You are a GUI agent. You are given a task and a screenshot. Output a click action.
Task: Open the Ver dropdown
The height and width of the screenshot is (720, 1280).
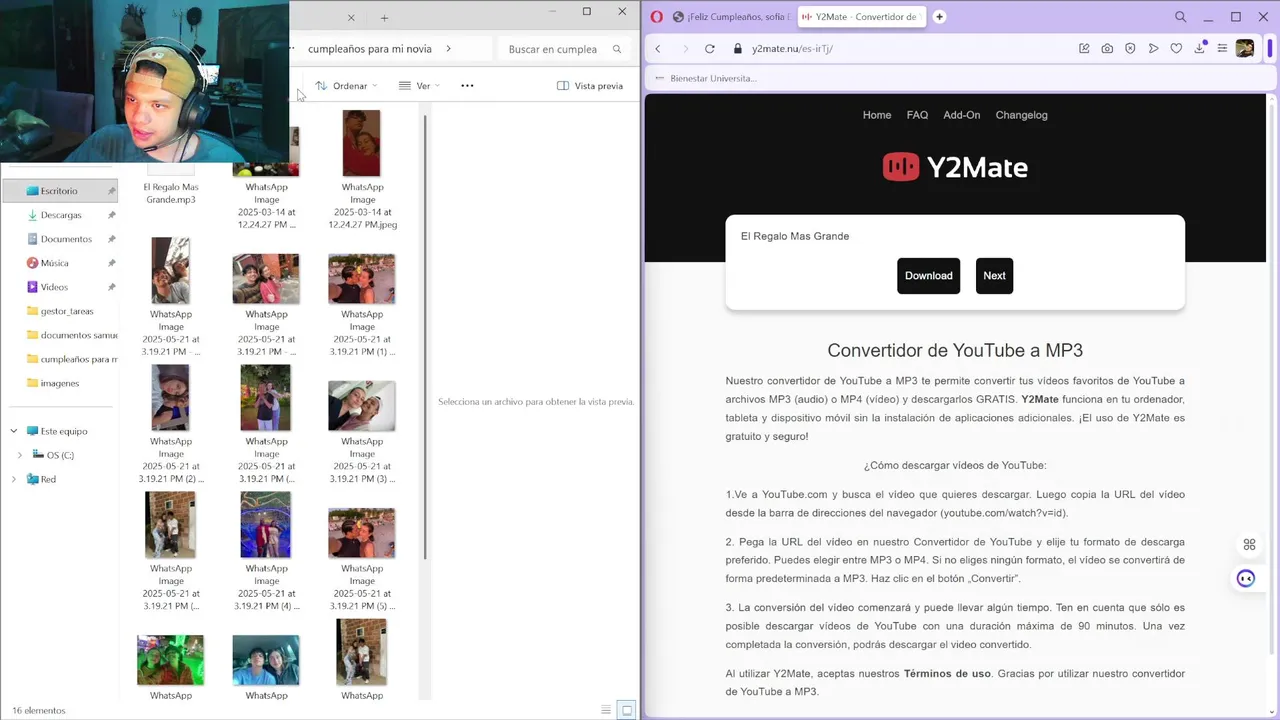tap(419, 86)
